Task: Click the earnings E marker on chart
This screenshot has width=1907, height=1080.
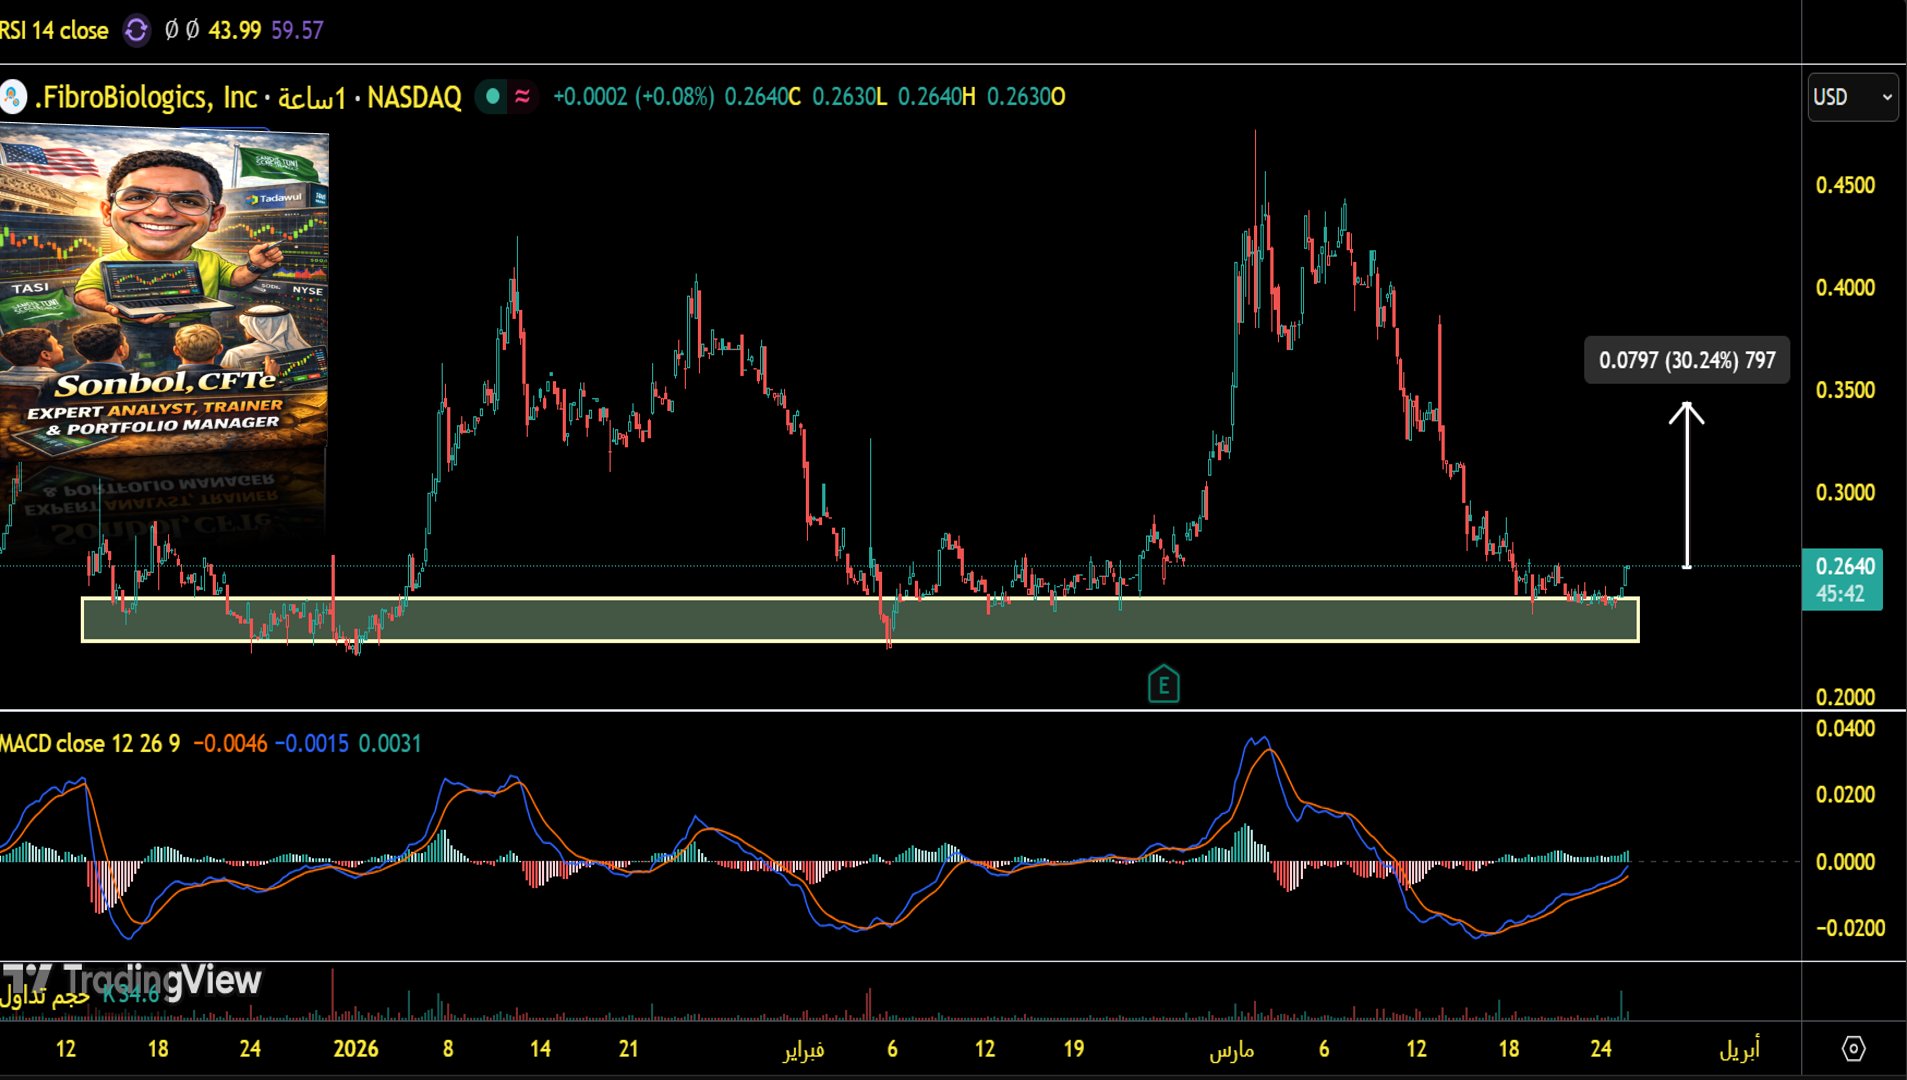Action: tap(1163, 685)
